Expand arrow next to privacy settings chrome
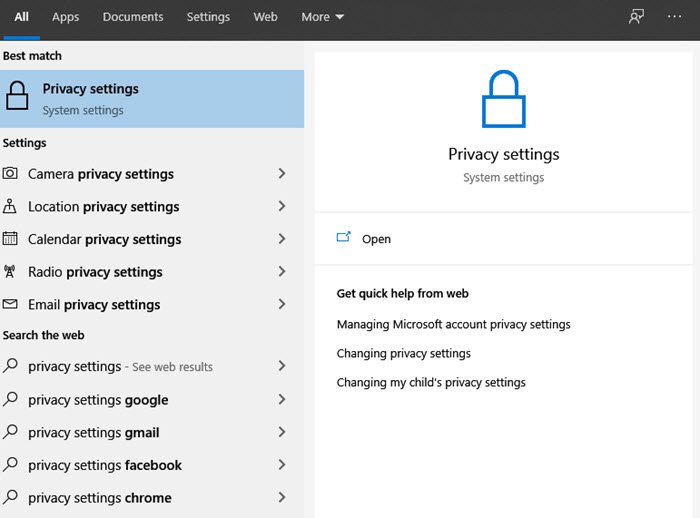 [282, 498]
